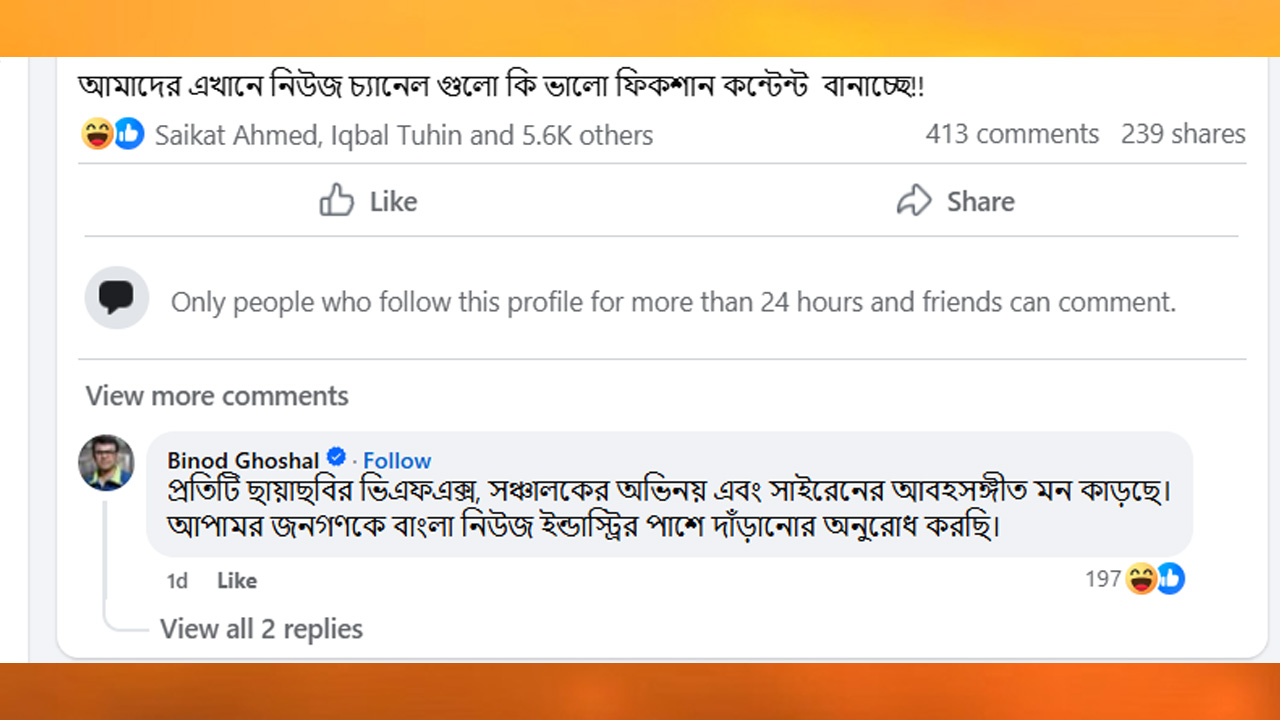Image resolution: width=1280 pixels, height=720 pixels.
Task: Show the 197 comment reactions count
Action: point(1103,578)
